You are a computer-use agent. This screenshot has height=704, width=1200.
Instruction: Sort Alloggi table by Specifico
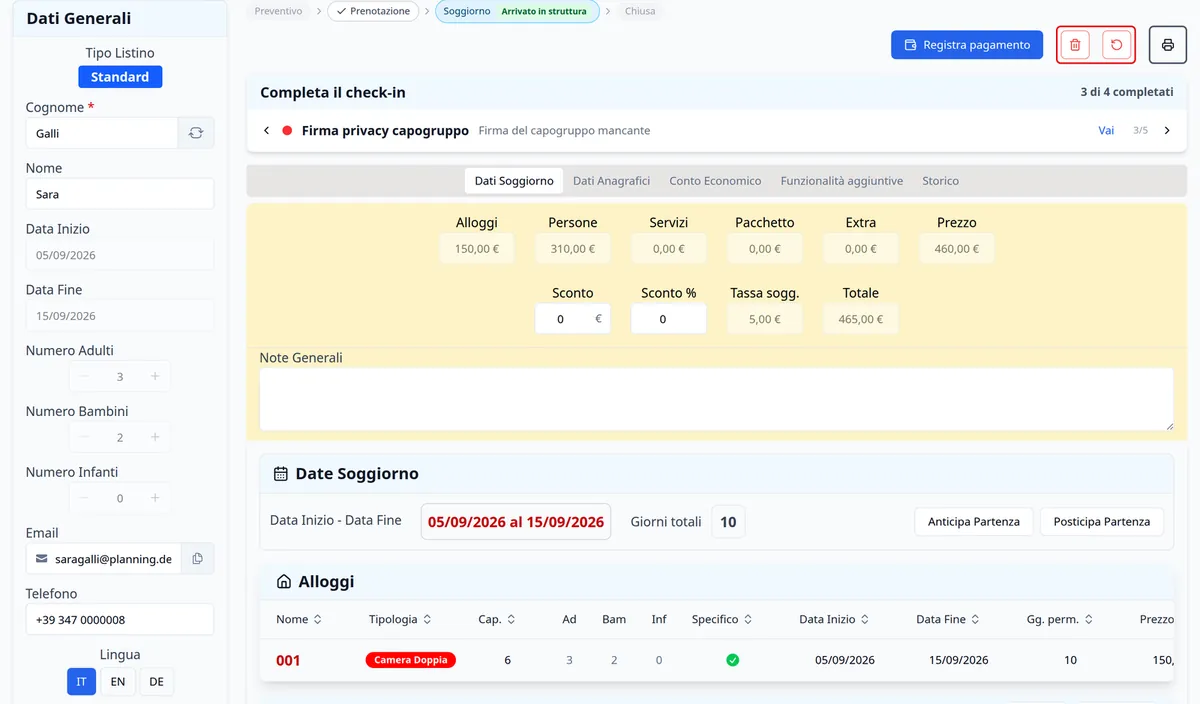tap(721, 619)
